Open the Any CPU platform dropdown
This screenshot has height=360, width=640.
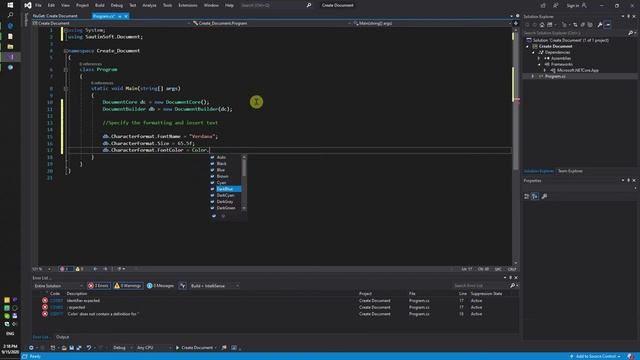pos(153,348)
